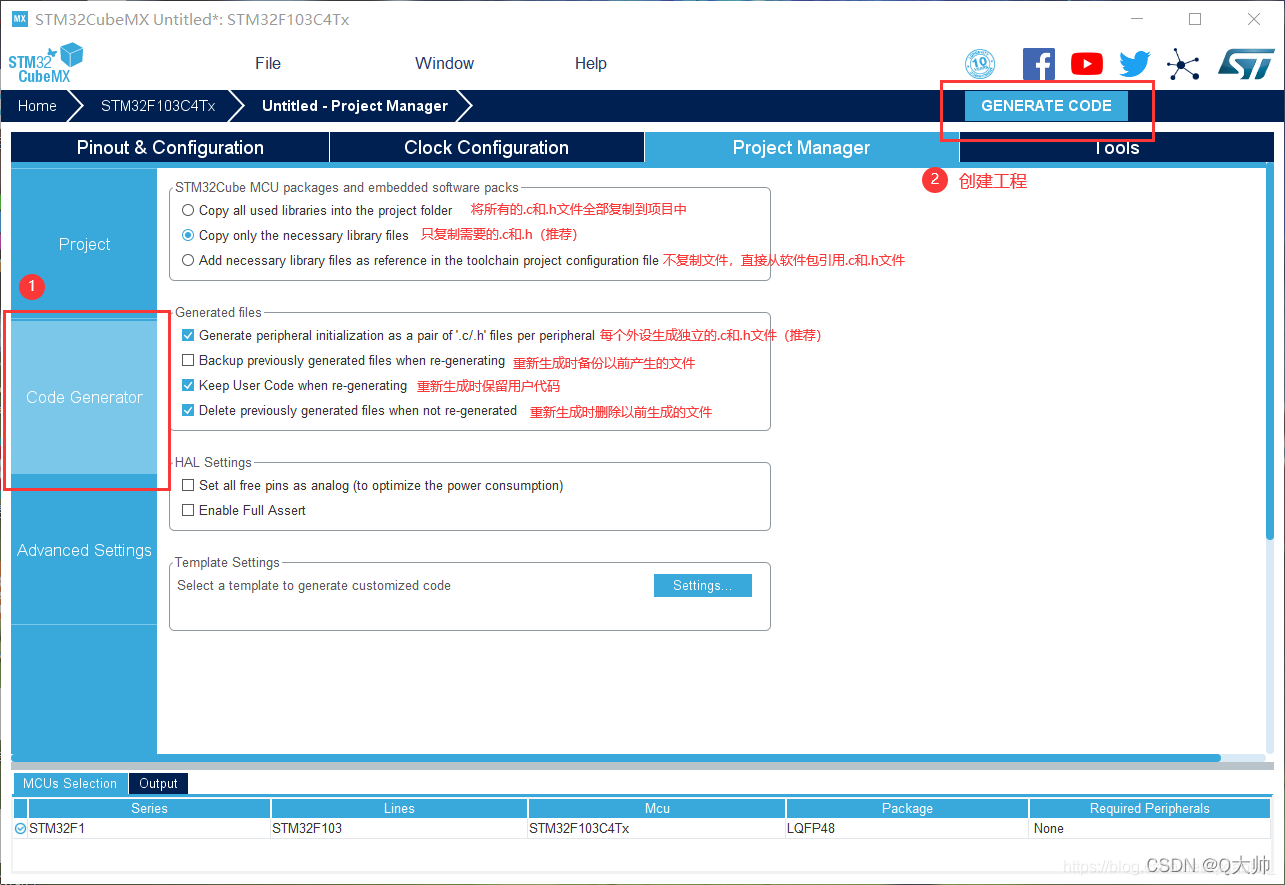Select Add necessary library files as reference
The height and width of the screenshot is (885, 1285).
(188, 260)
